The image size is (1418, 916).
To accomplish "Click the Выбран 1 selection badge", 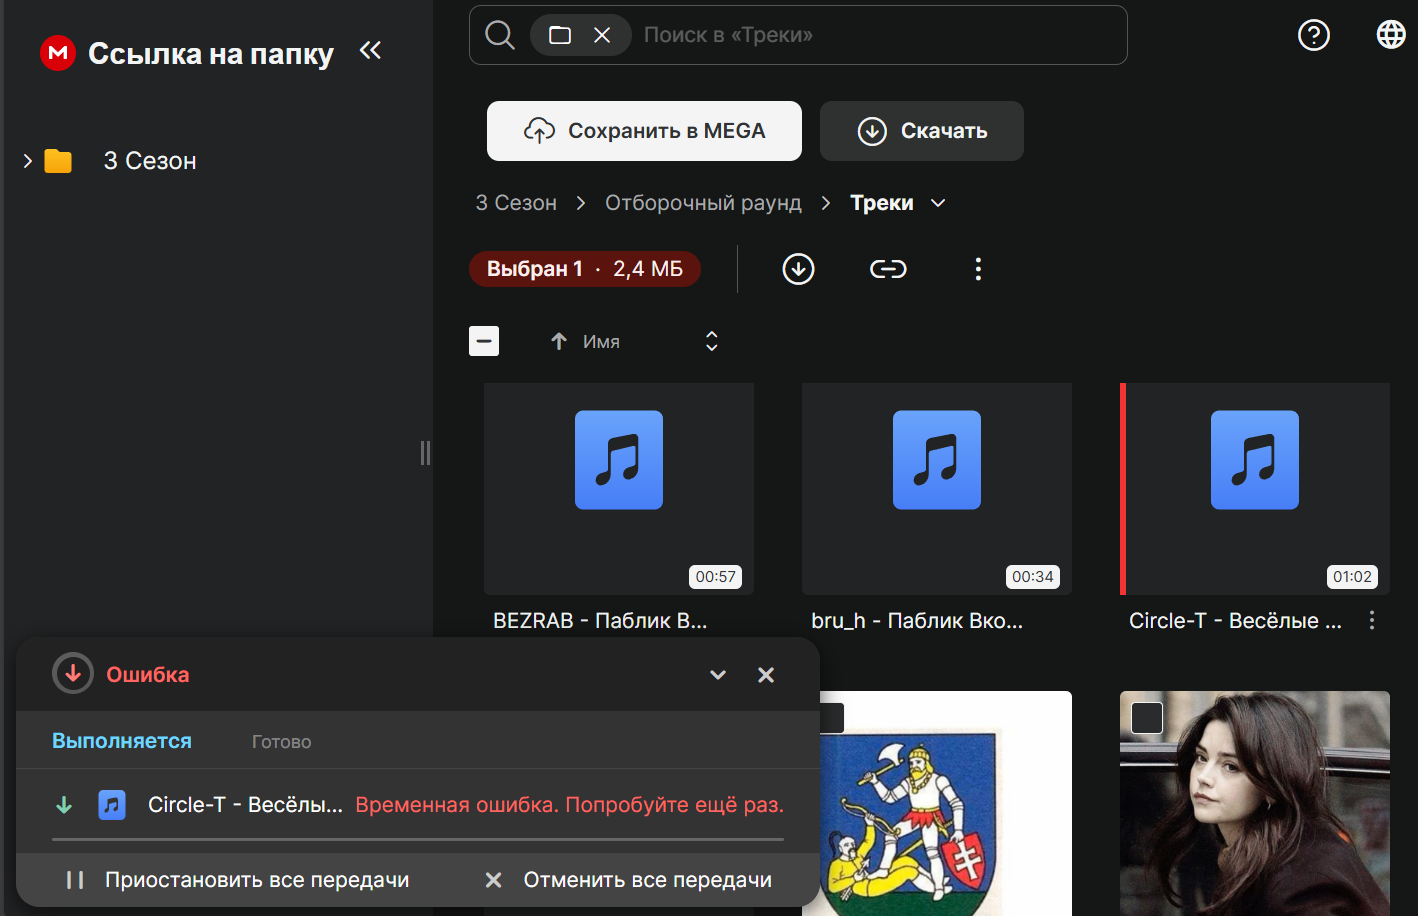I will tap(585, 269).
